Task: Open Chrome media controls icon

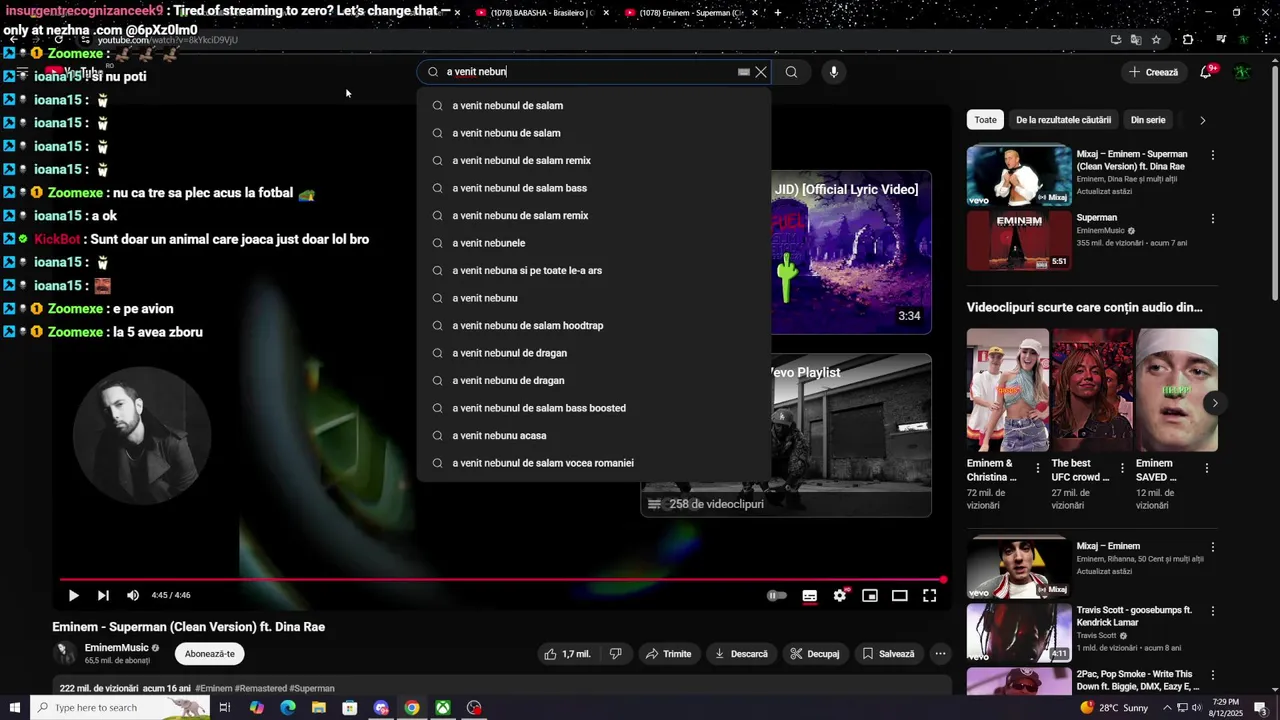Action: 1221,40
